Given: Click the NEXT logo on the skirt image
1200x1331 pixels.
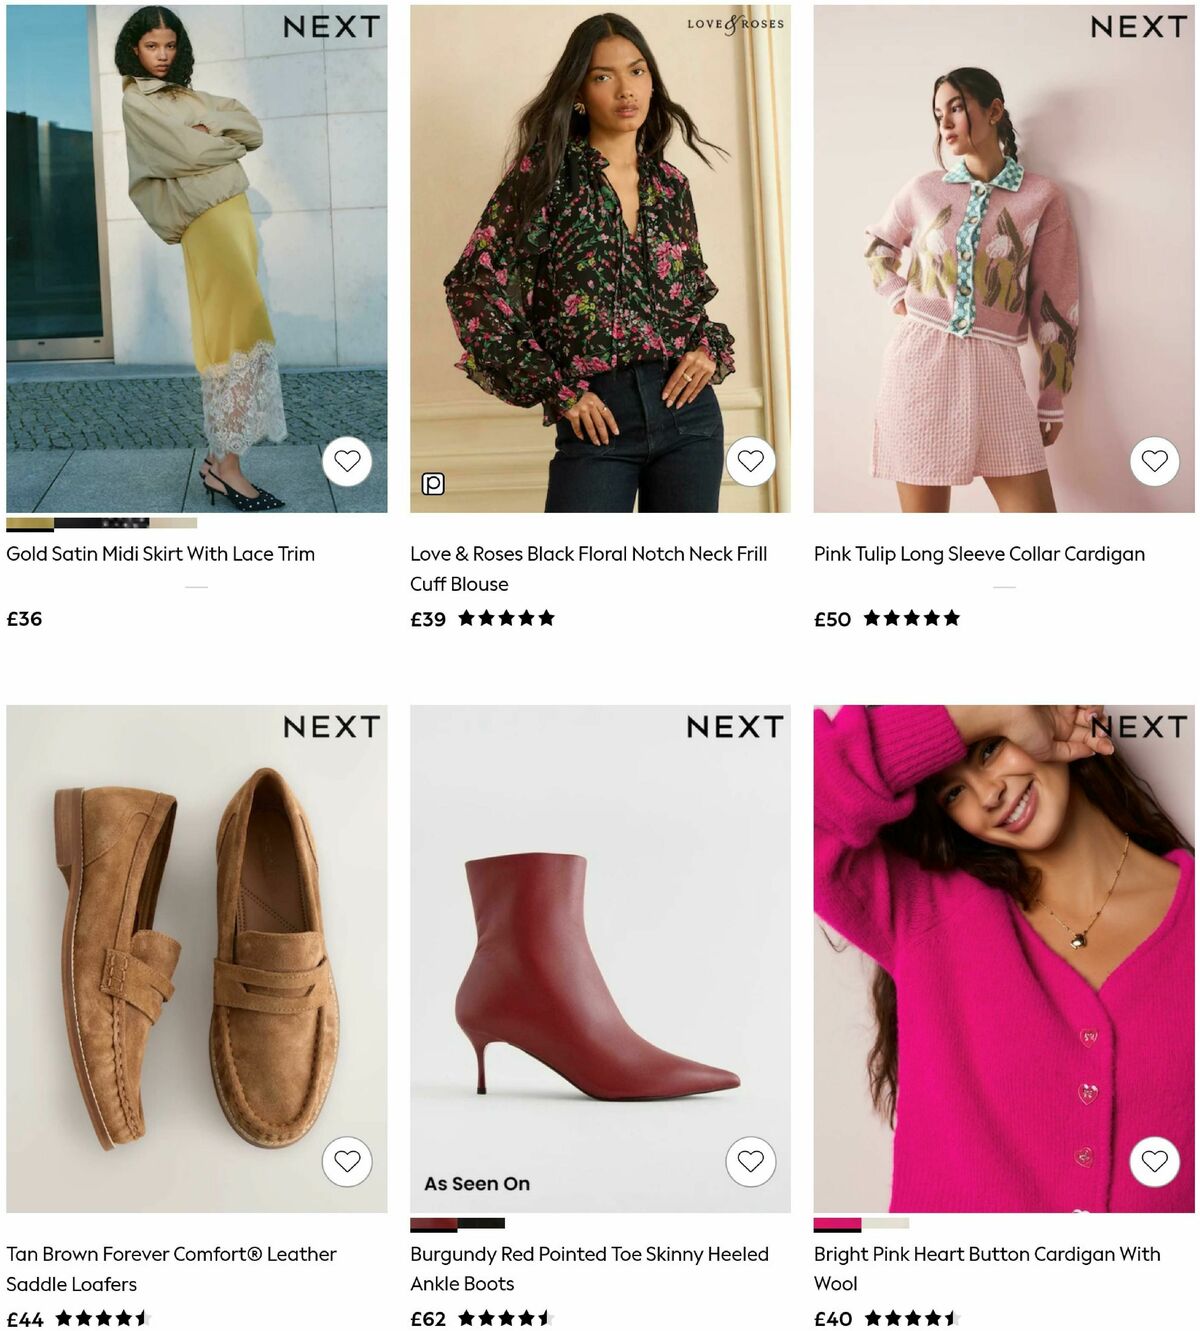Looking at the screenshot, I should (333, 28).
